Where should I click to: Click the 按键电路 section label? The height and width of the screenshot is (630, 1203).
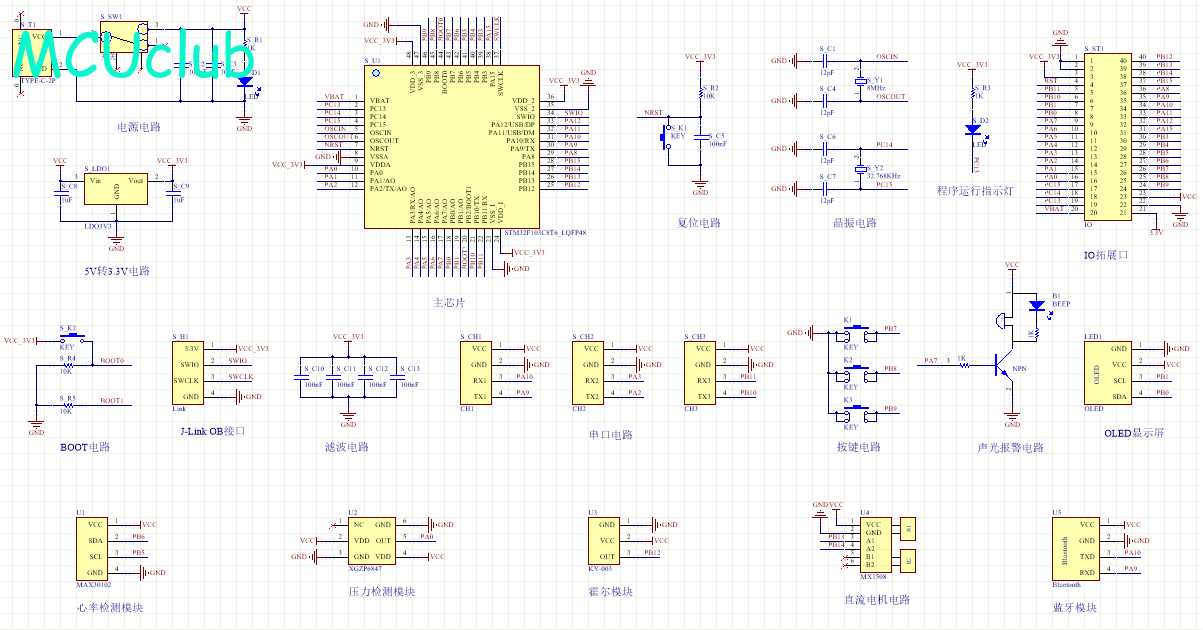(x=859, y=447)
